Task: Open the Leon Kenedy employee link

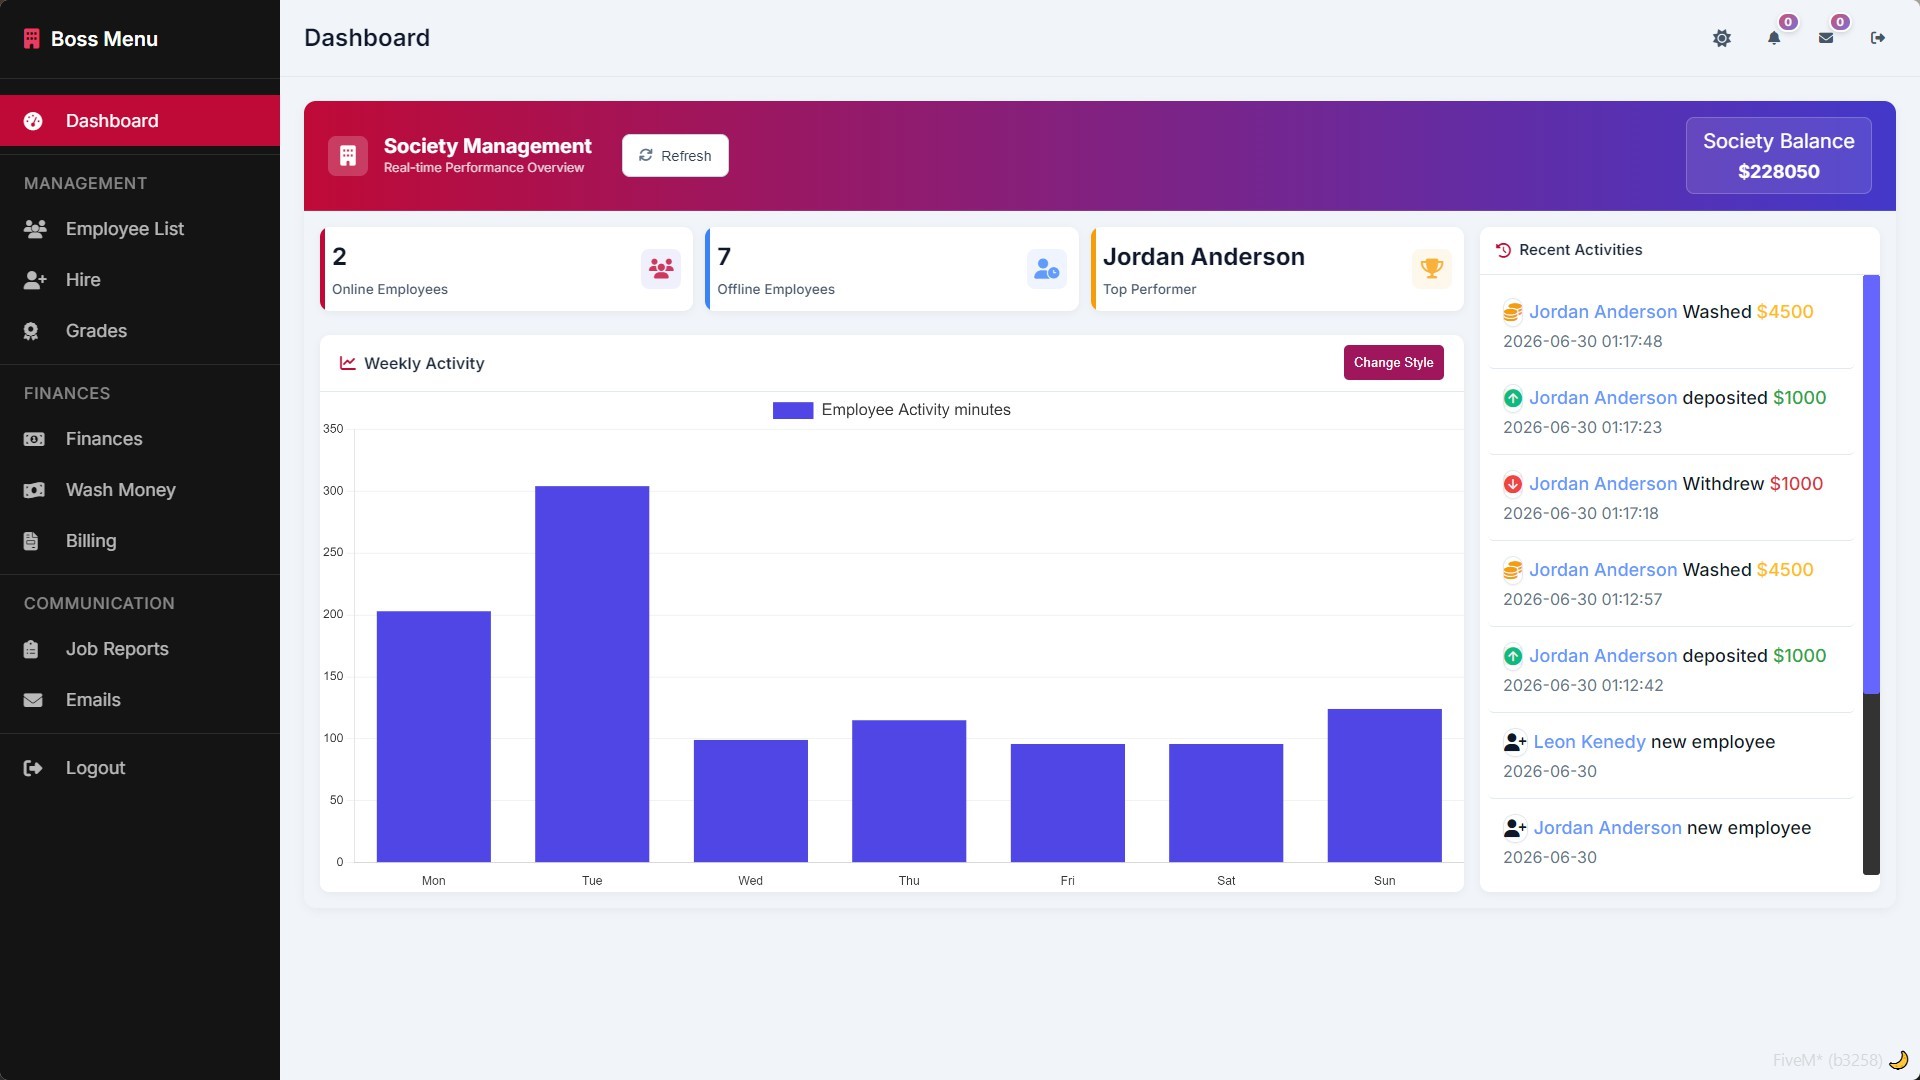Action: (1589, 742)
